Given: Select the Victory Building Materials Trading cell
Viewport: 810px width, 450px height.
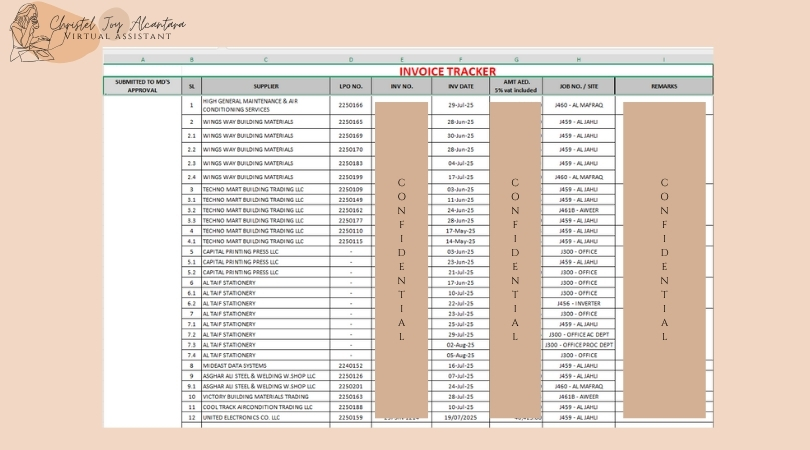Looking at the screenshot, I should pos(266,397).
